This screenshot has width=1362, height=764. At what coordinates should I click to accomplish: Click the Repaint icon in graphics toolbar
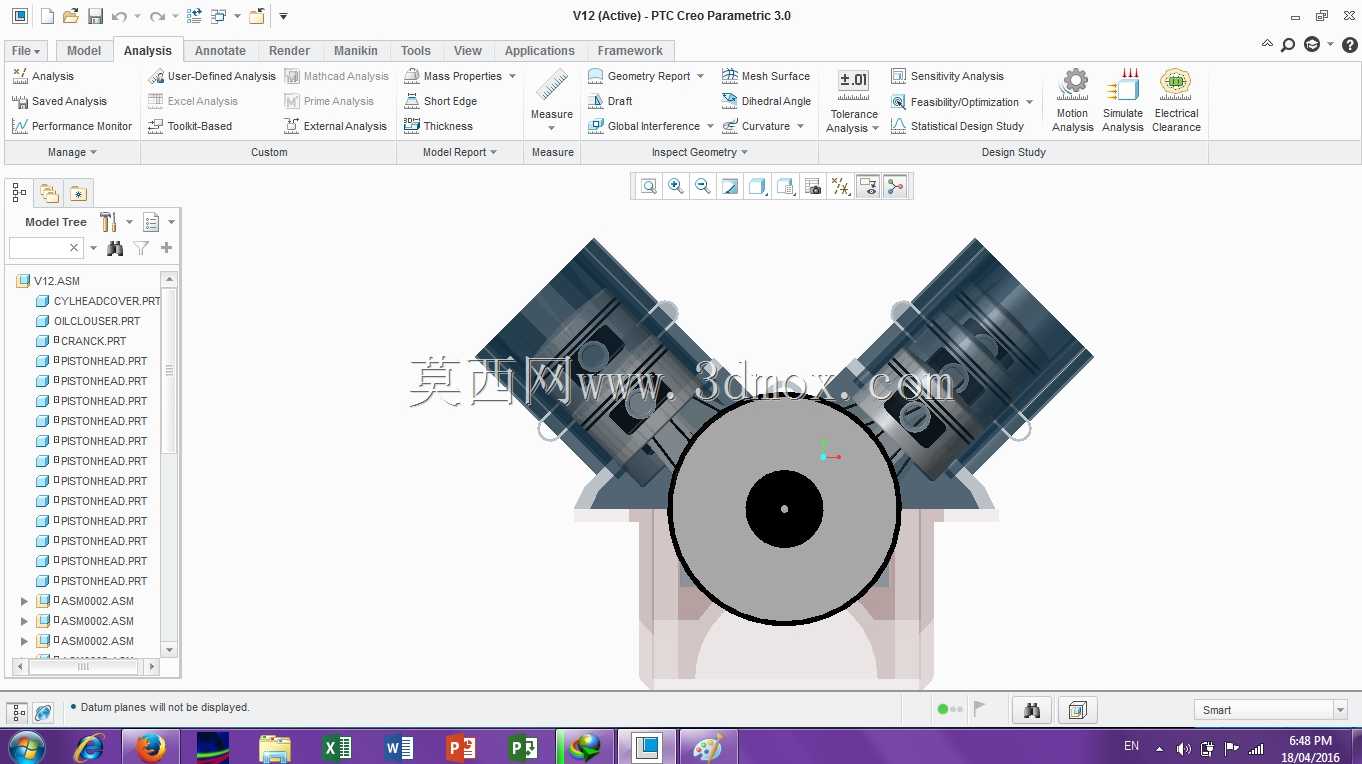(730, 186)
